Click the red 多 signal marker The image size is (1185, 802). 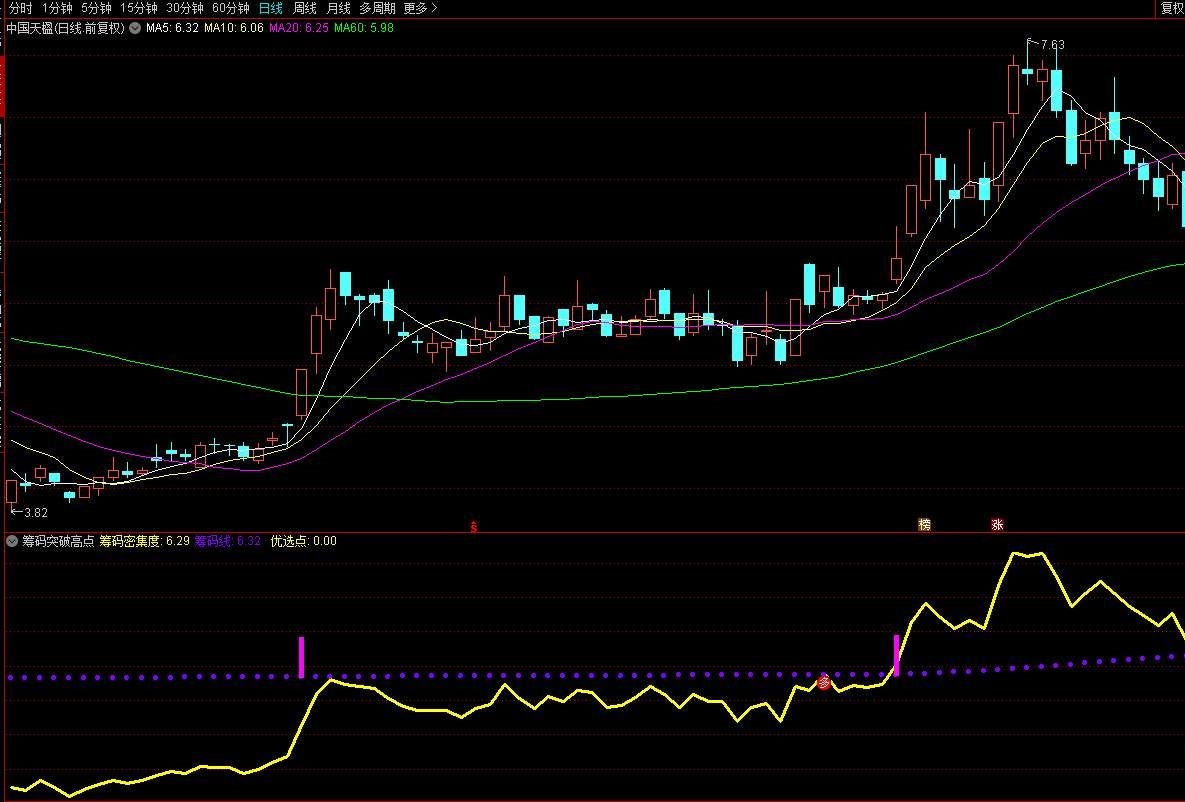point(824,683)
